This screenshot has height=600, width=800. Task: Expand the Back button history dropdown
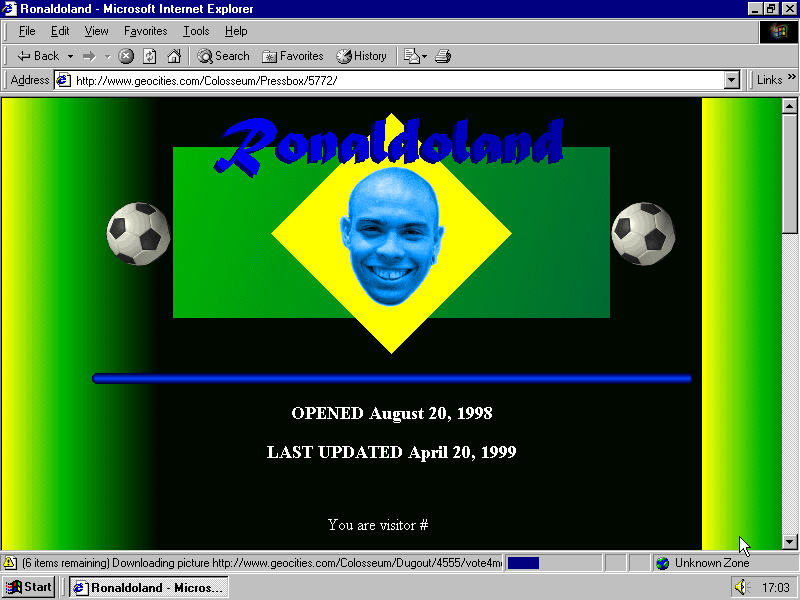tap(70, 56)
